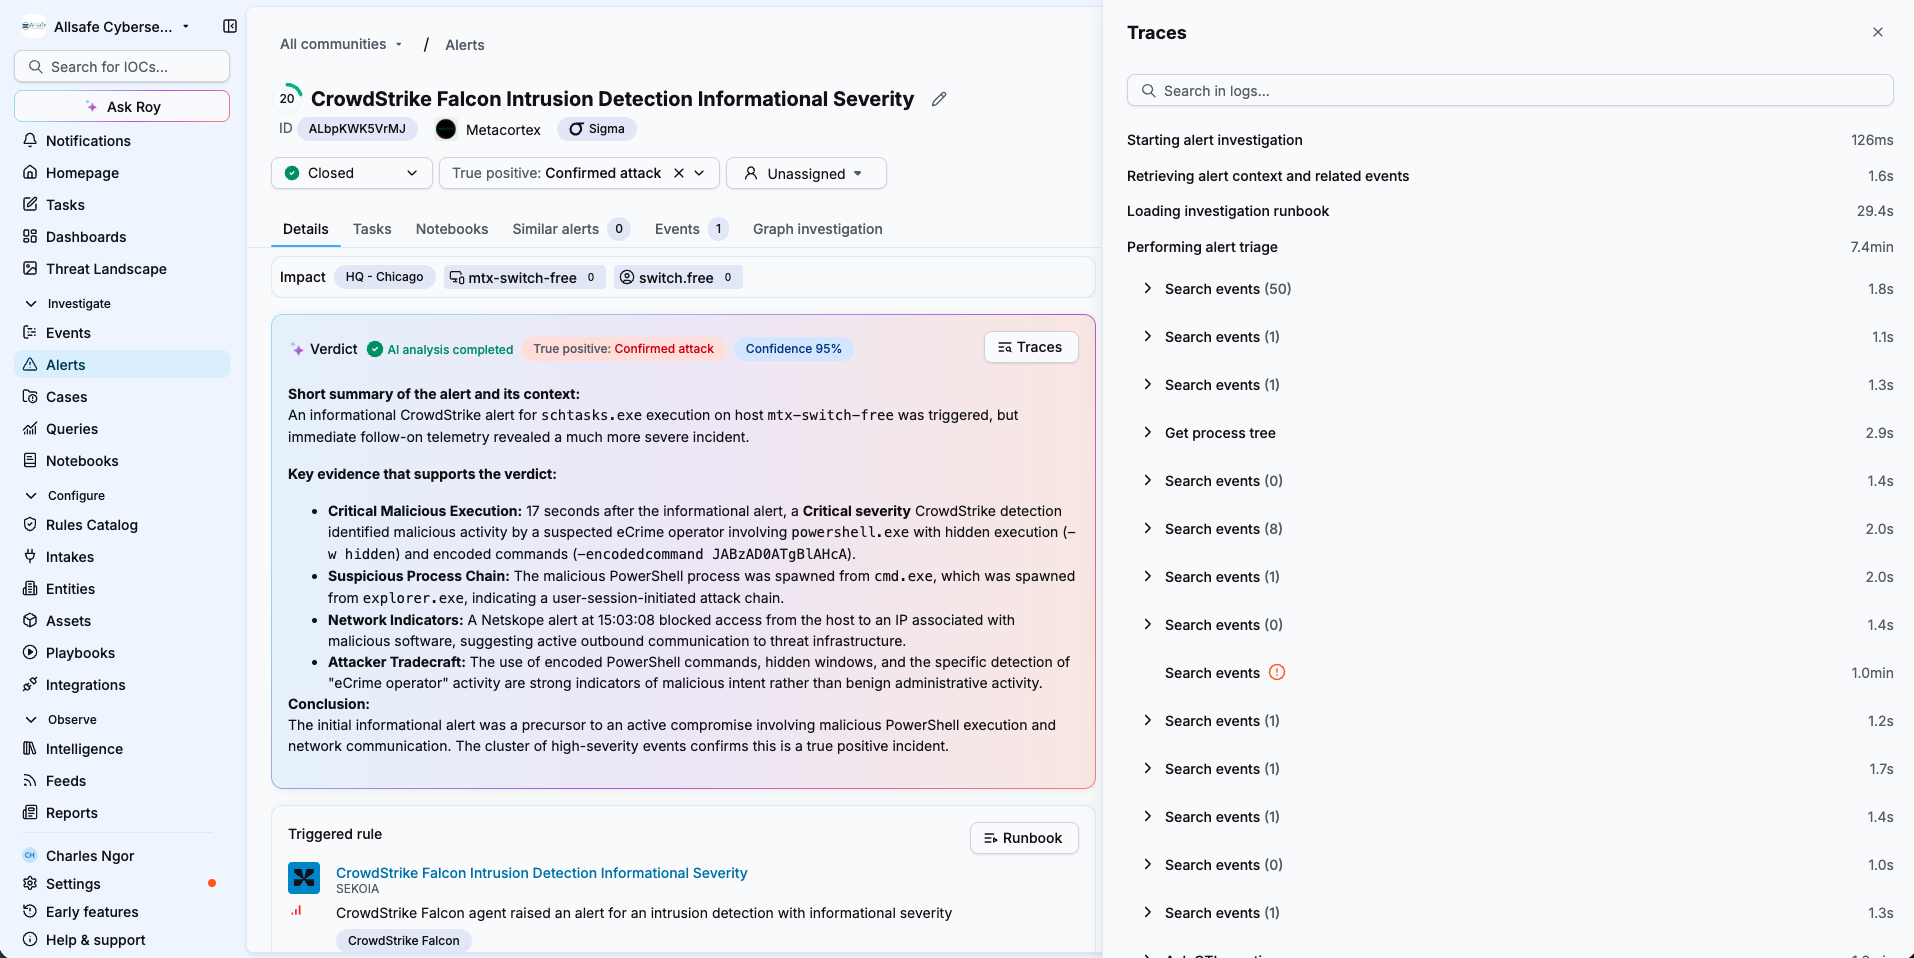Open the Cases sidebar icon

[30, 396]
